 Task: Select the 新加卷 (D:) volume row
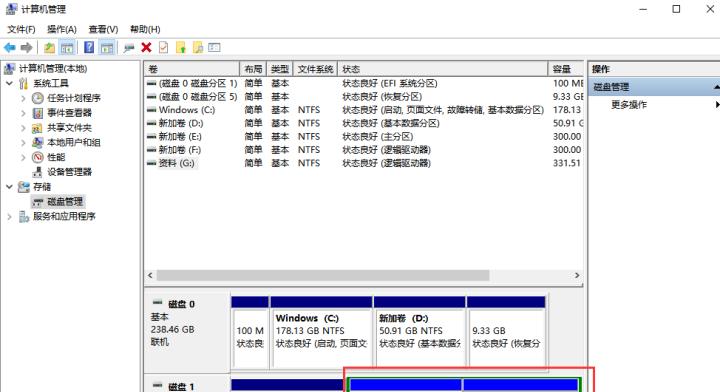tap(364, 123)
